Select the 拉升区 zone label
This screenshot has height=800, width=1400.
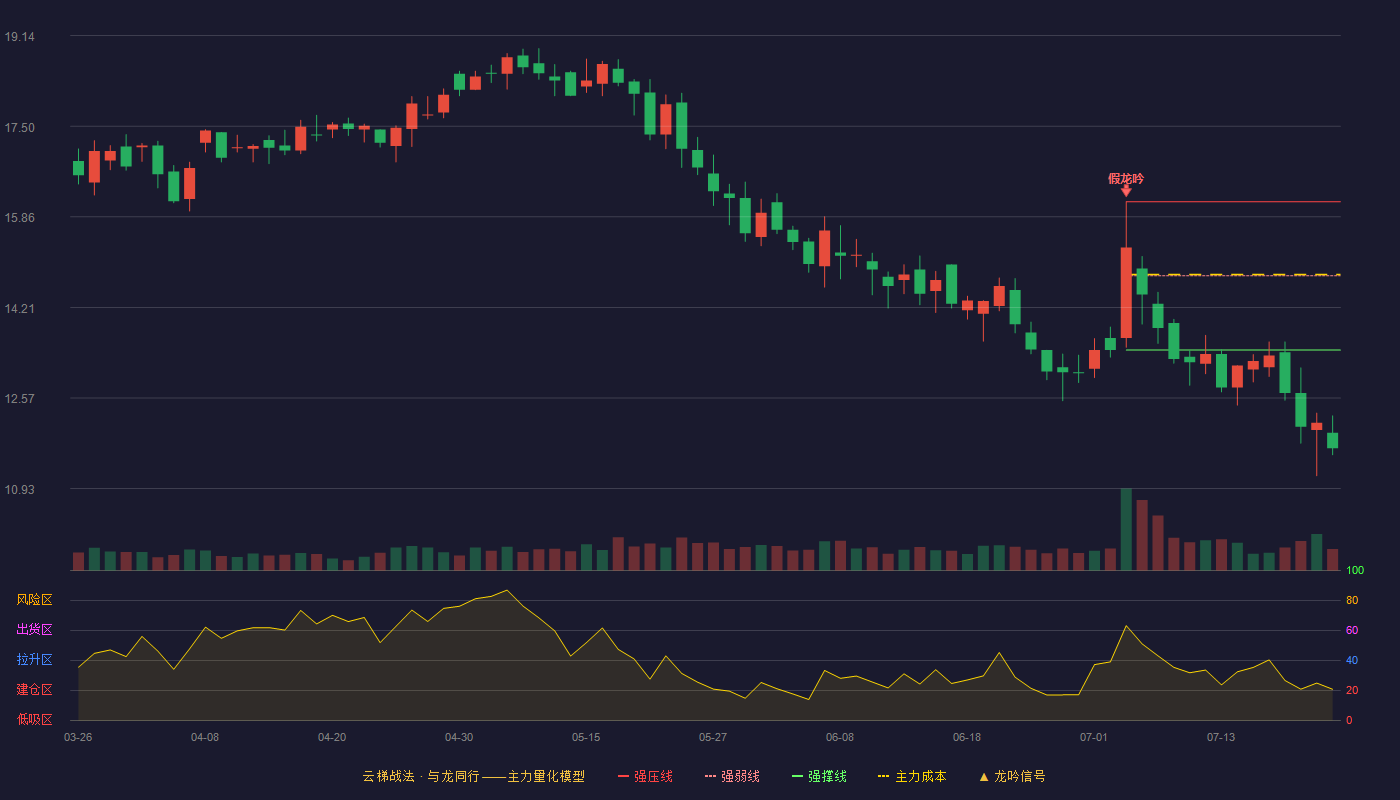pos(34,660)
